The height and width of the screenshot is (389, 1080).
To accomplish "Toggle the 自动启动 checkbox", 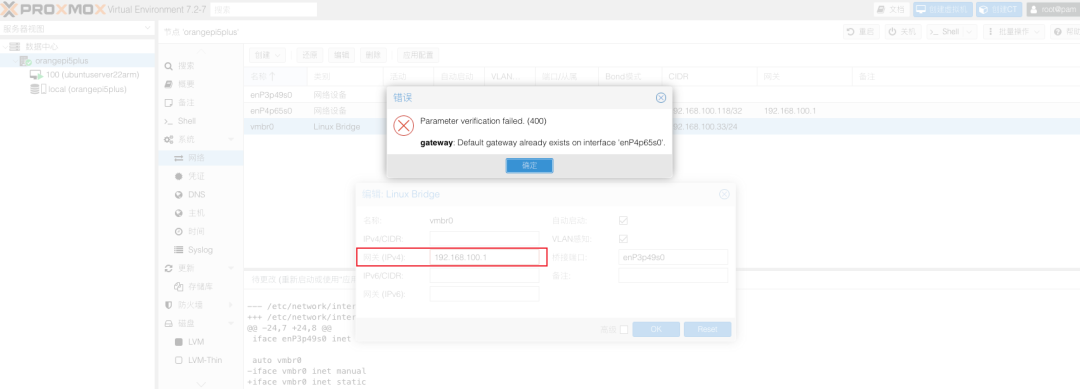I will (x=623, y=220).
